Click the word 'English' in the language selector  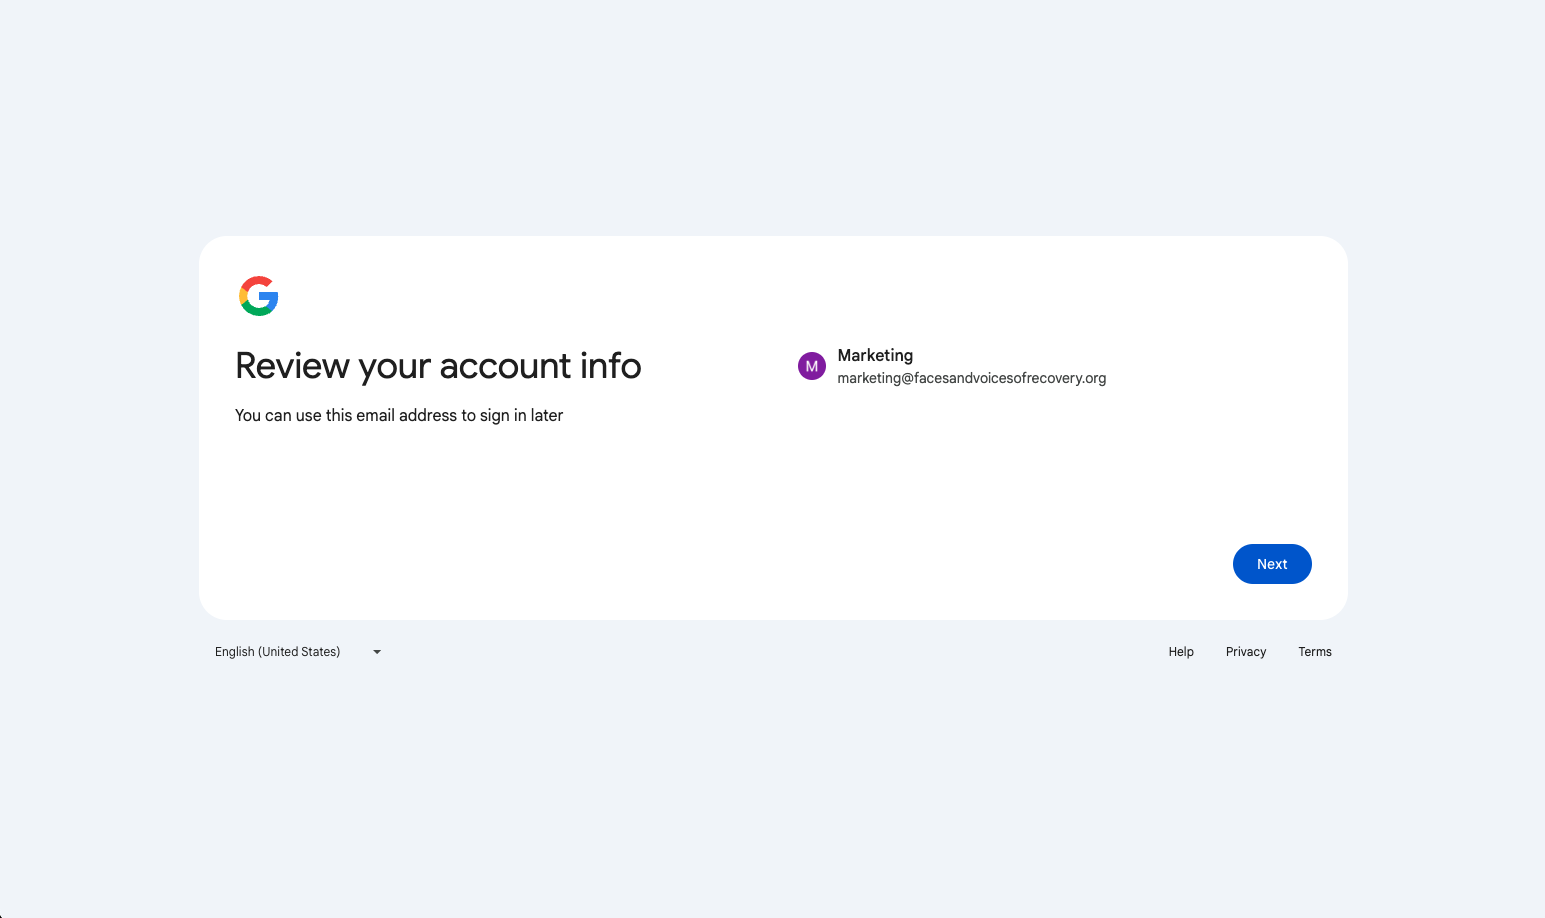click(x=235, y=652)
